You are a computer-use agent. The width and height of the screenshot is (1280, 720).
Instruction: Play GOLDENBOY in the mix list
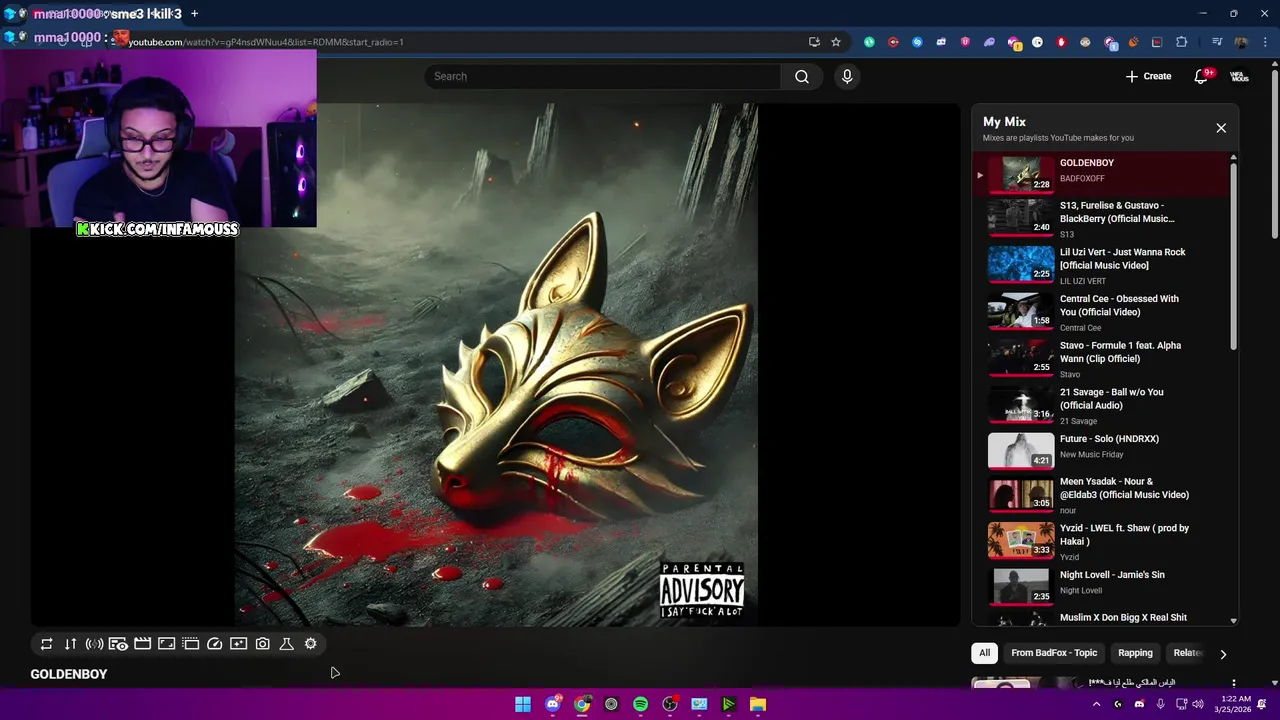click(1101, 173)
